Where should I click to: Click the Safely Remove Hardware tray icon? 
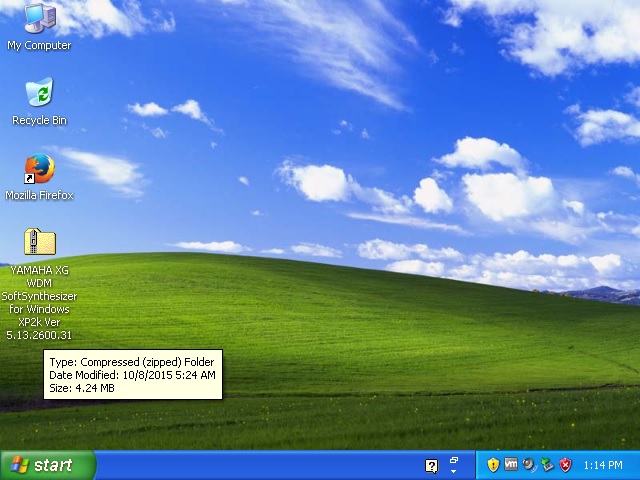coord(547,465)
